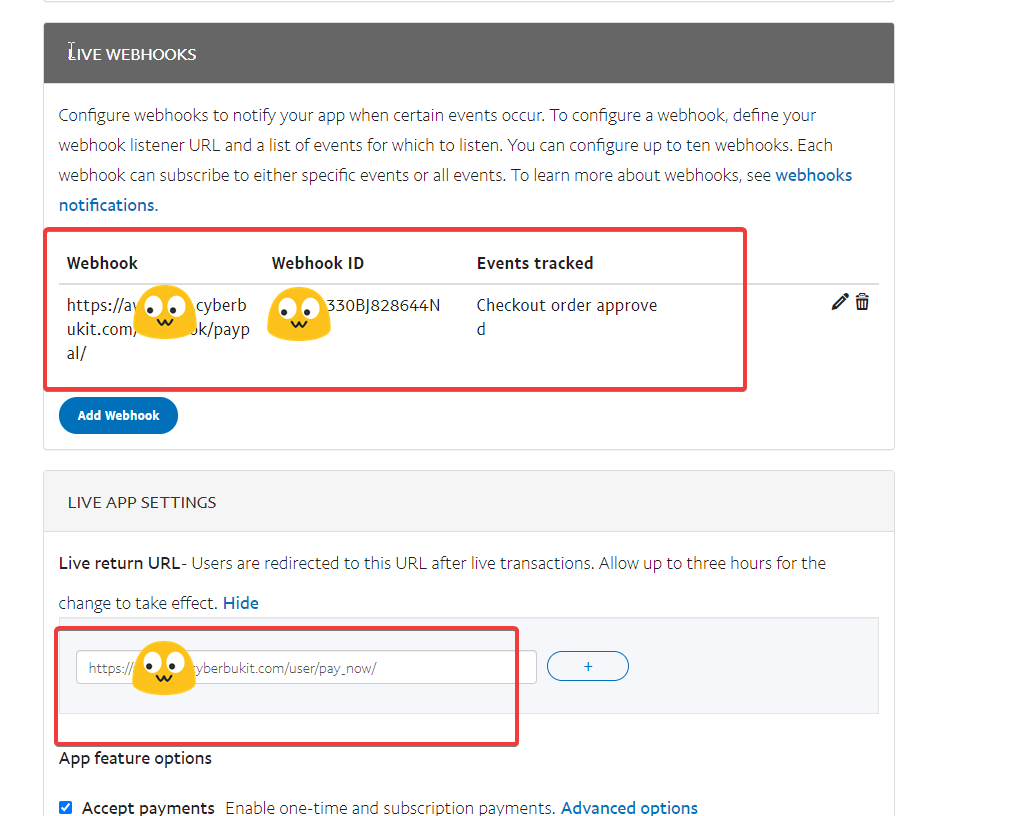Open Advanced options for Accept payments
1032x816 pixels.
pyautogui.click(x=629, y=807)
